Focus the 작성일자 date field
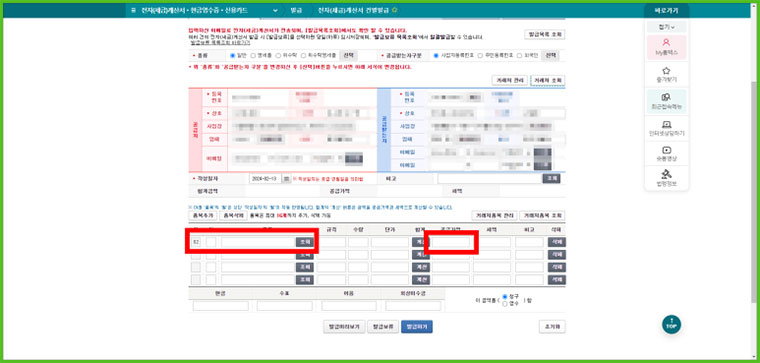This screenshot has height=363, width=760. click(x=266, y=179)
